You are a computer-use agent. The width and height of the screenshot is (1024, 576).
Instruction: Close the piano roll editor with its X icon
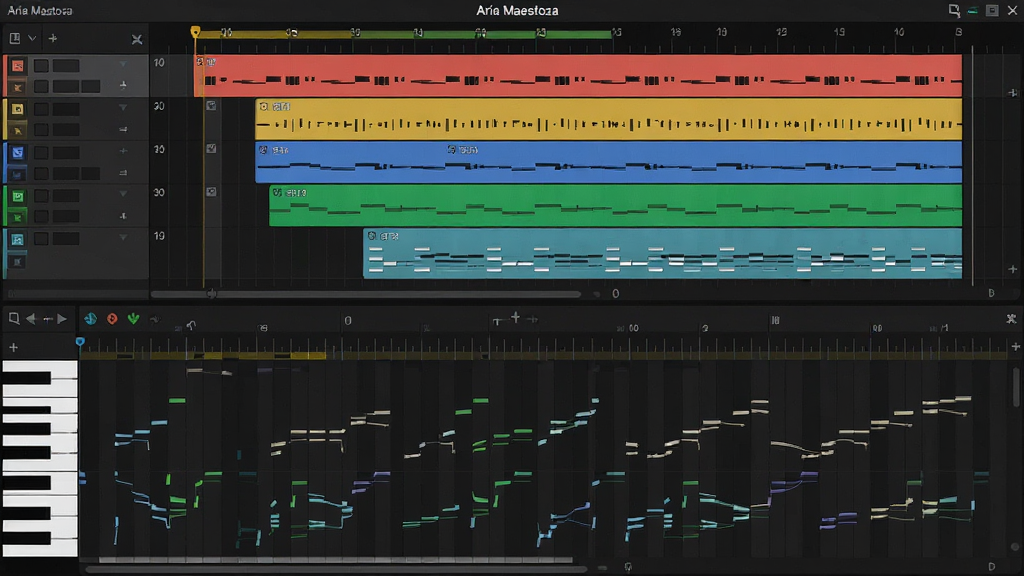(x=1011, y=319)
